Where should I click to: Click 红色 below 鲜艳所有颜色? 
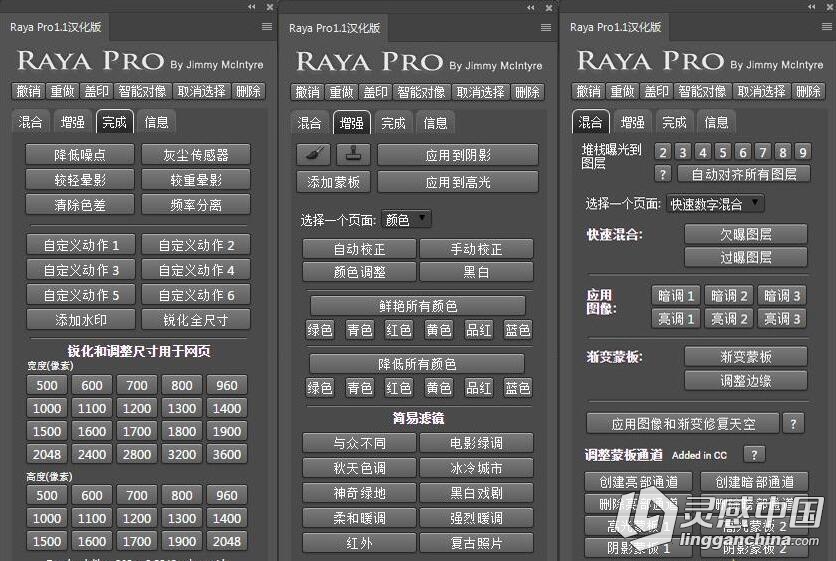coord(399,330)
